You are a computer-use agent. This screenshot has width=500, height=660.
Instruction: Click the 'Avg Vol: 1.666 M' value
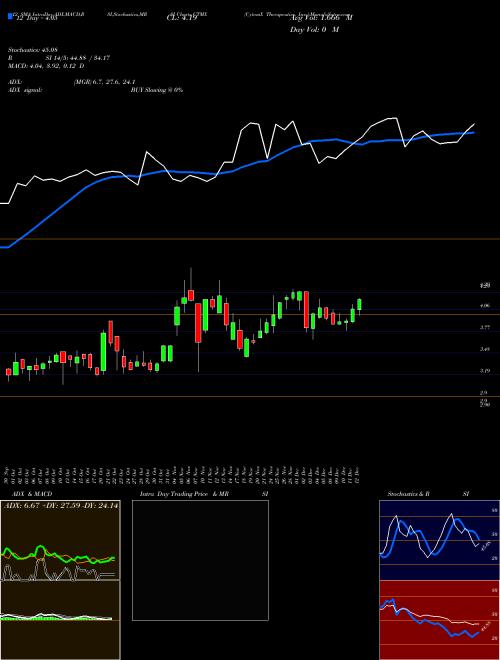pyautogui.click(x=321, y=18)
